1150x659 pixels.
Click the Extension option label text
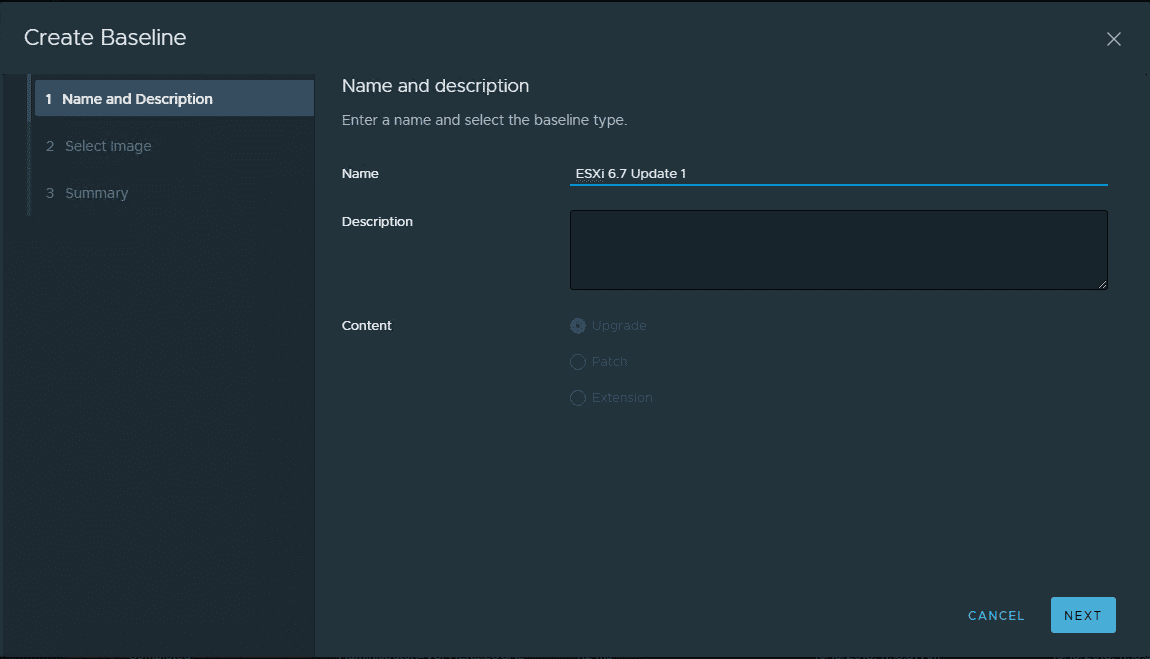[x=622, y=398]
